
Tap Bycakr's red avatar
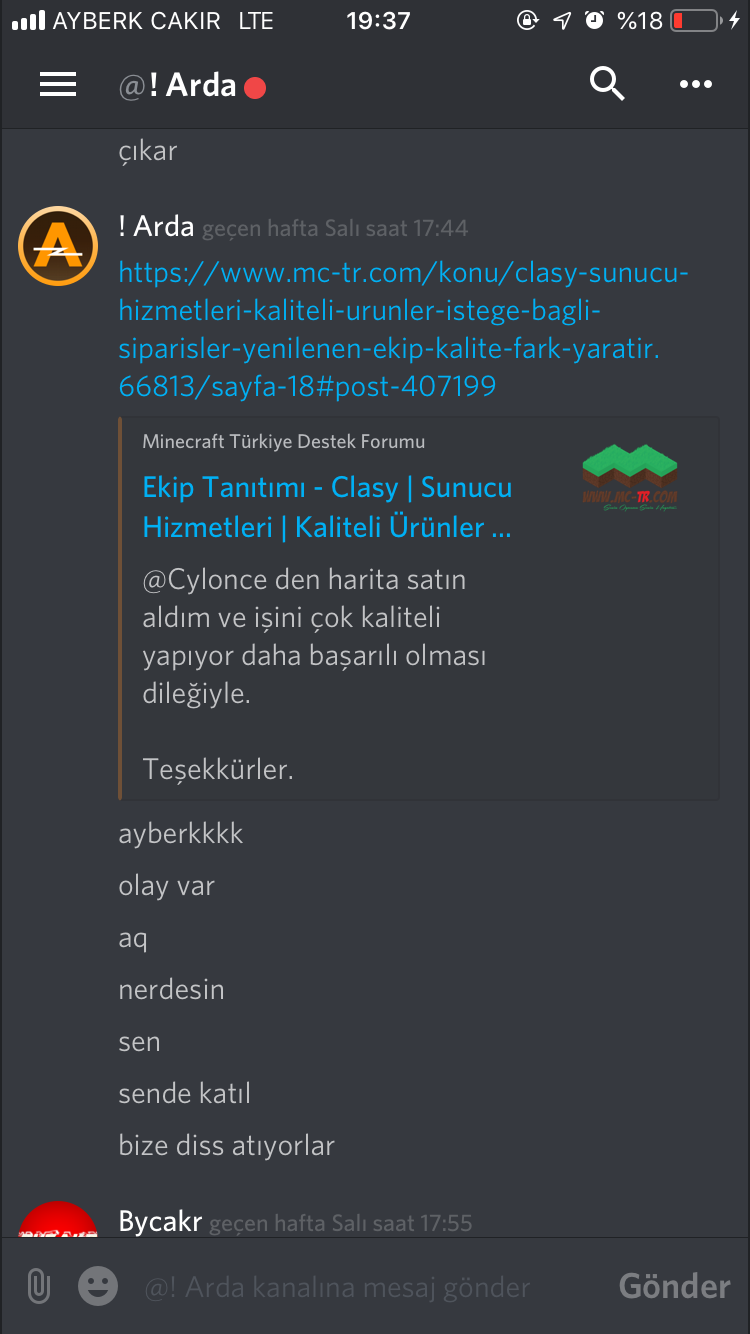click(58, 1220)
